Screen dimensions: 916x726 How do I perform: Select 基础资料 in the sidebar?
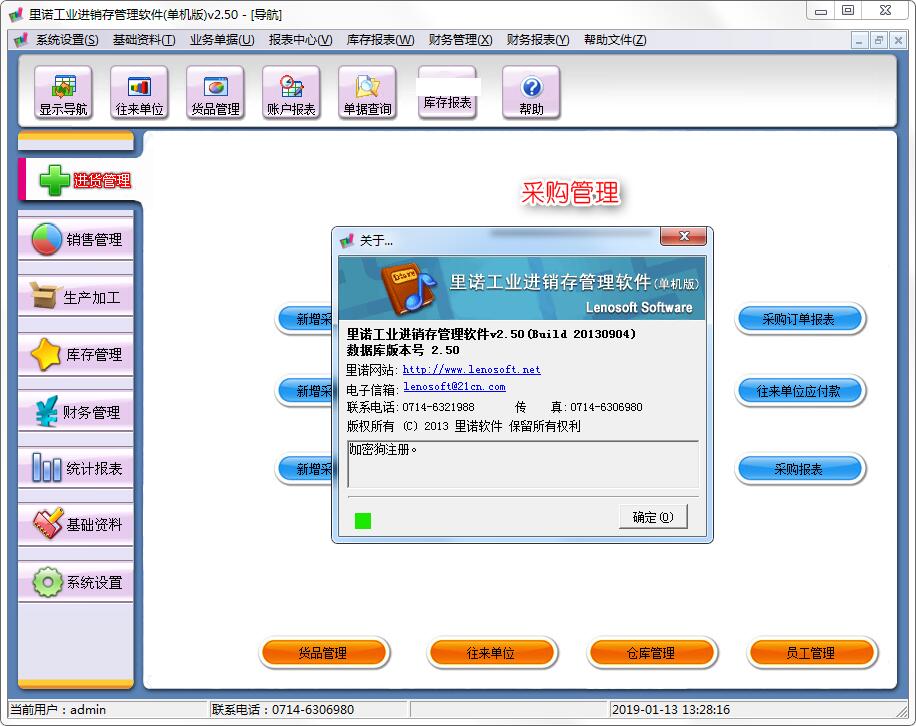click(x=76, y=524)
